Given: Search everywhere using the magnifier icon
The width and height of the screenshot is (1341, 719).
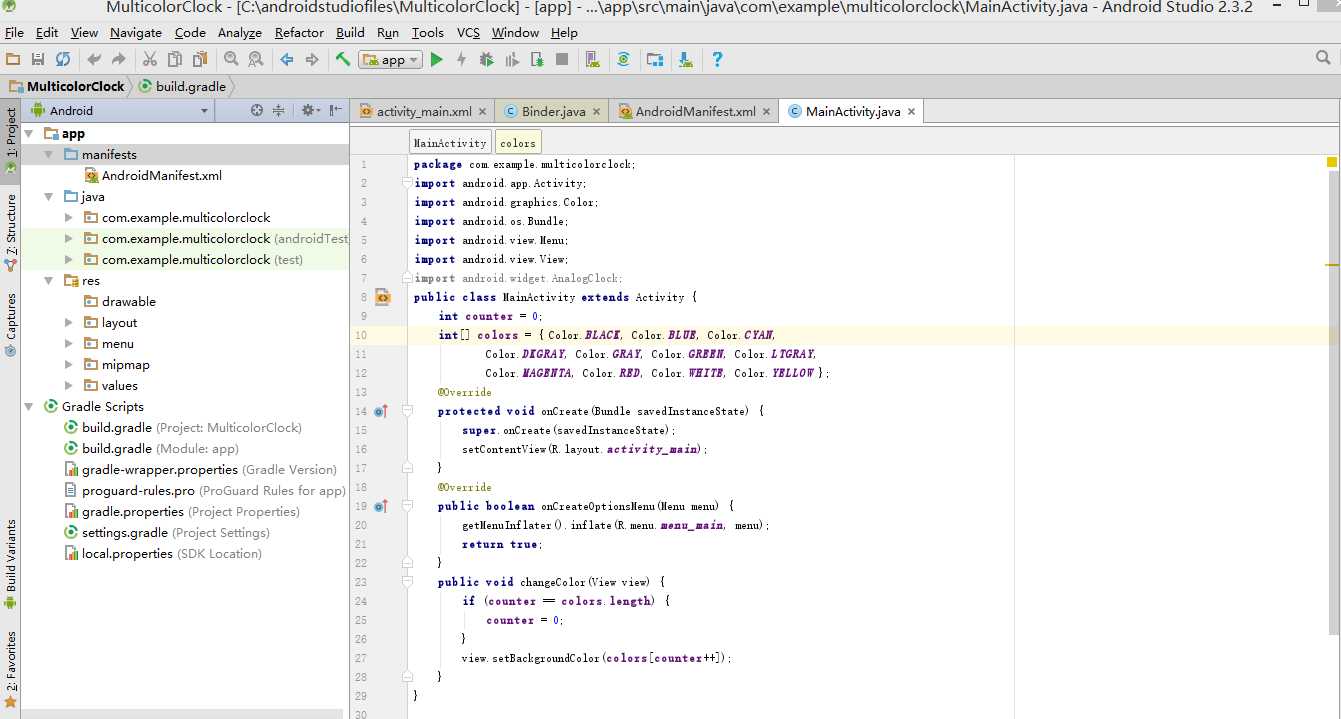Looking at the screenshot, I should pyautogui.click(x=1323, y=59).
